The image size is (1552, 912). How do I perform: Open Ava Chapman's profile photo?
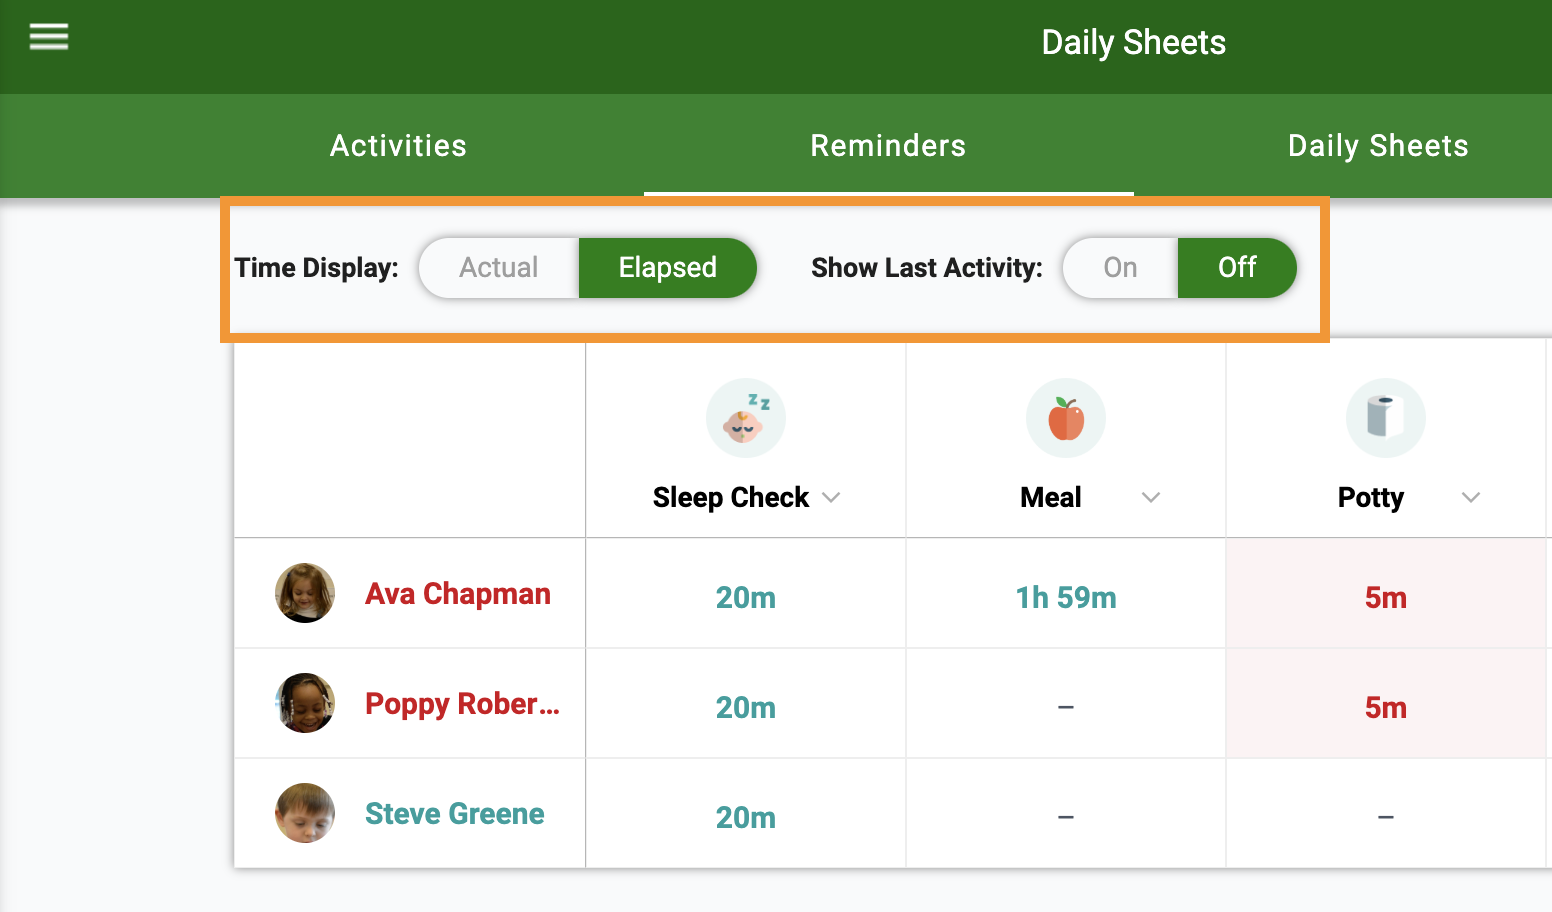(305, 593)
